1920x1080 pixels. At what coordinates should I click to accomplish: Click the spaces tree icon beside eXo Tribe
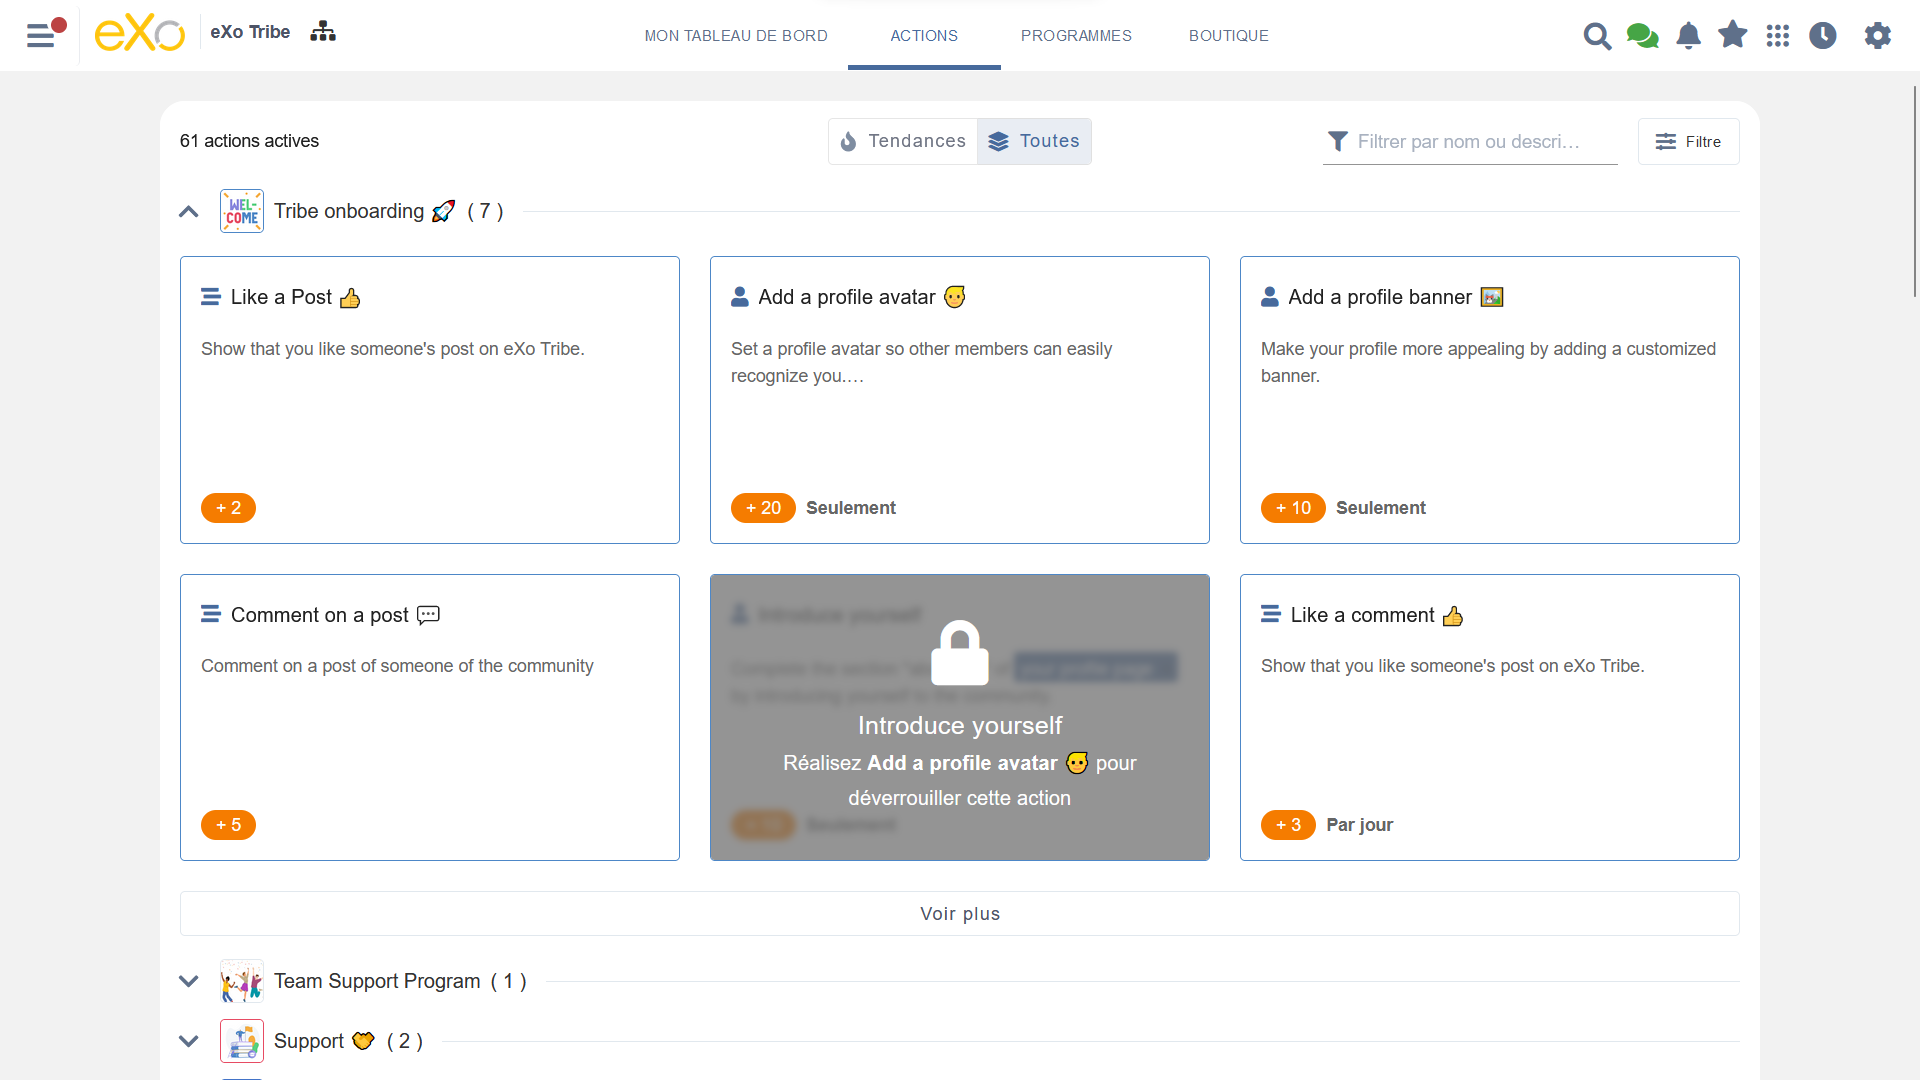pyautogui.click(x=323, y=32)
